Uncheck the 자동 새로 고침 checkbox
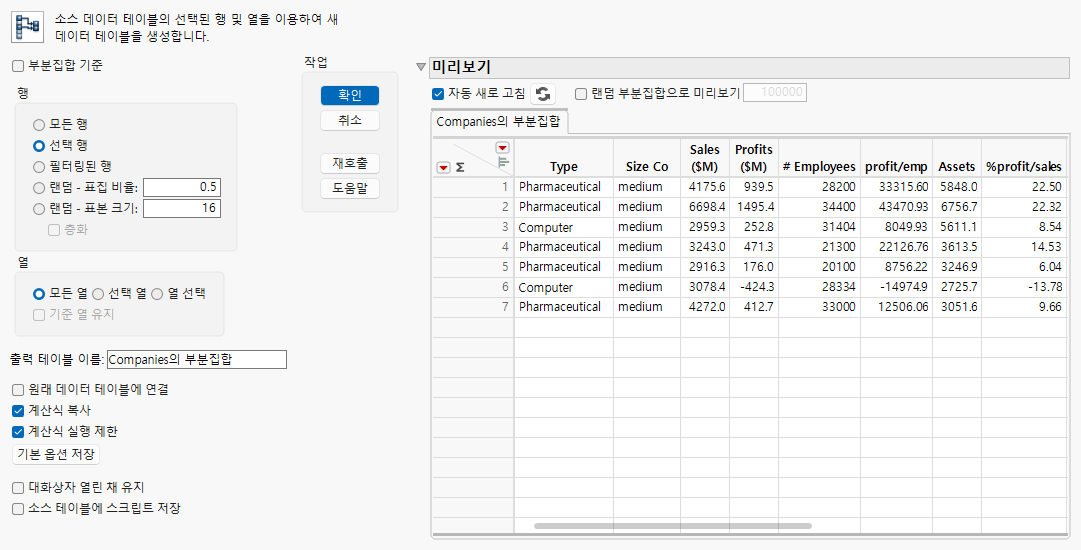This screenshot has width=1081, height=550. pos(437,93)
